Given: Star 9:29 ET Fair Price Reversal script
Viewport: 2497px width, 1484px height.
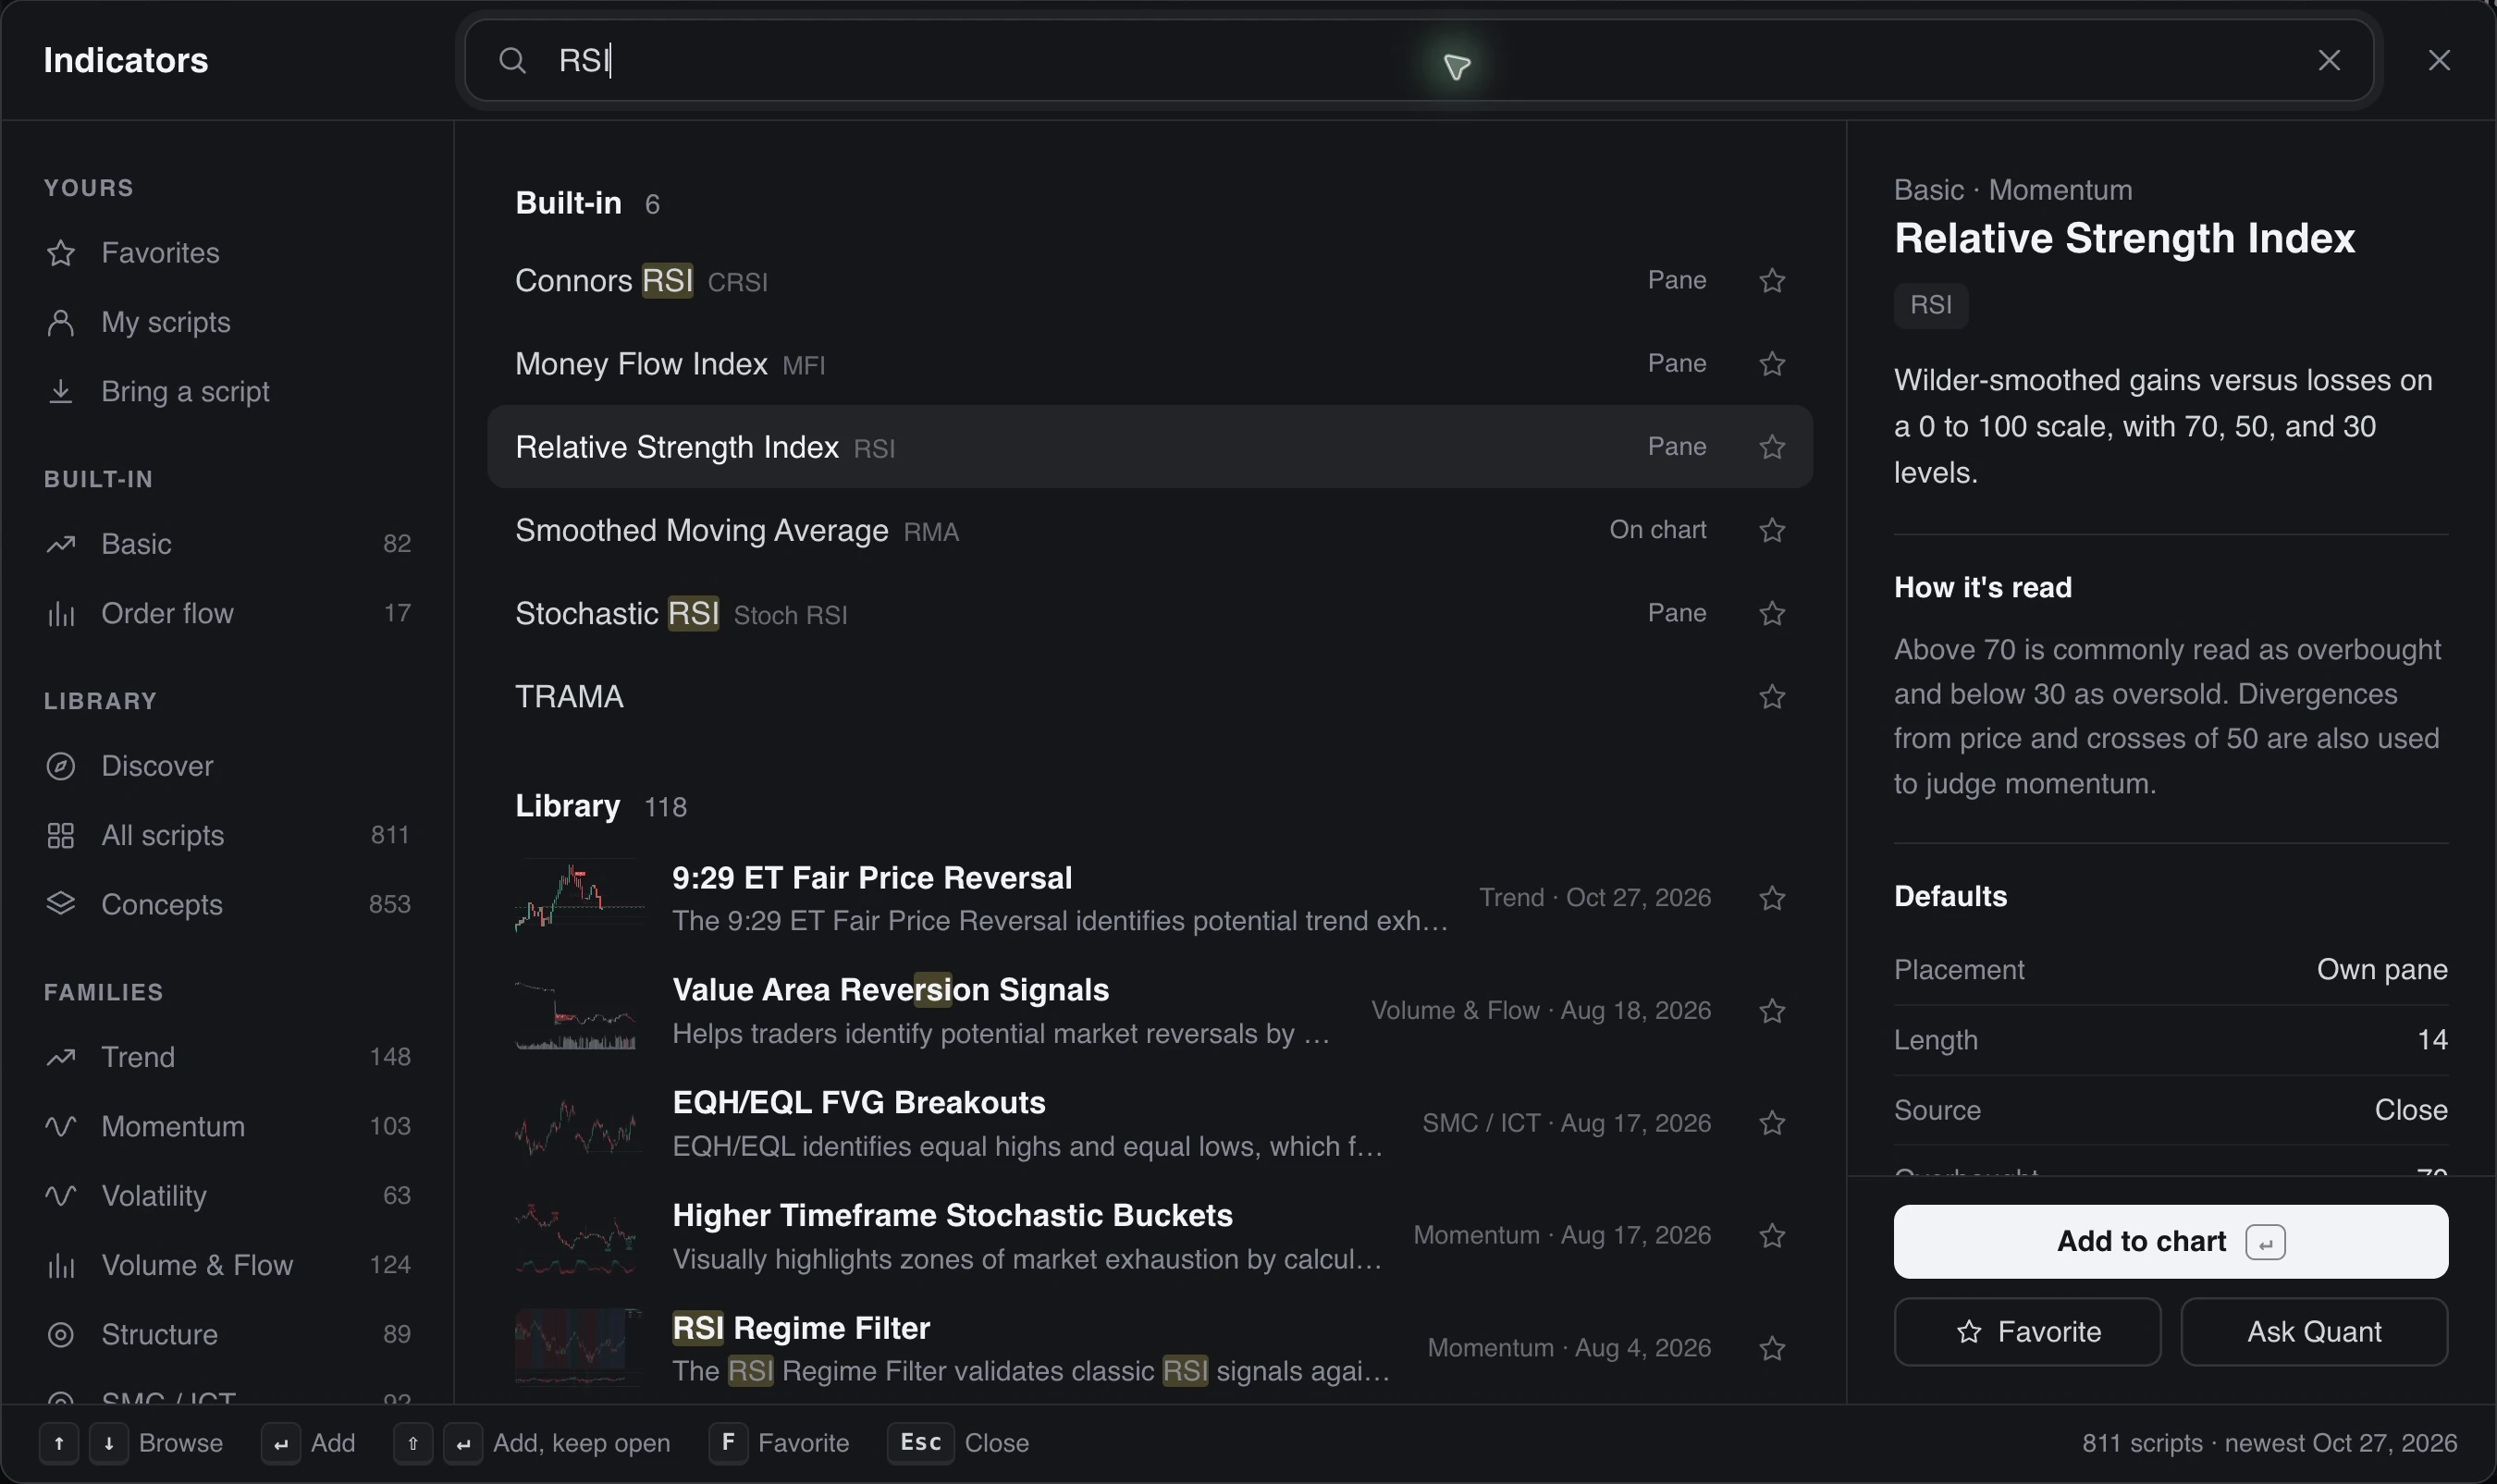Looking at the screenshot, I should point(1772,897).
